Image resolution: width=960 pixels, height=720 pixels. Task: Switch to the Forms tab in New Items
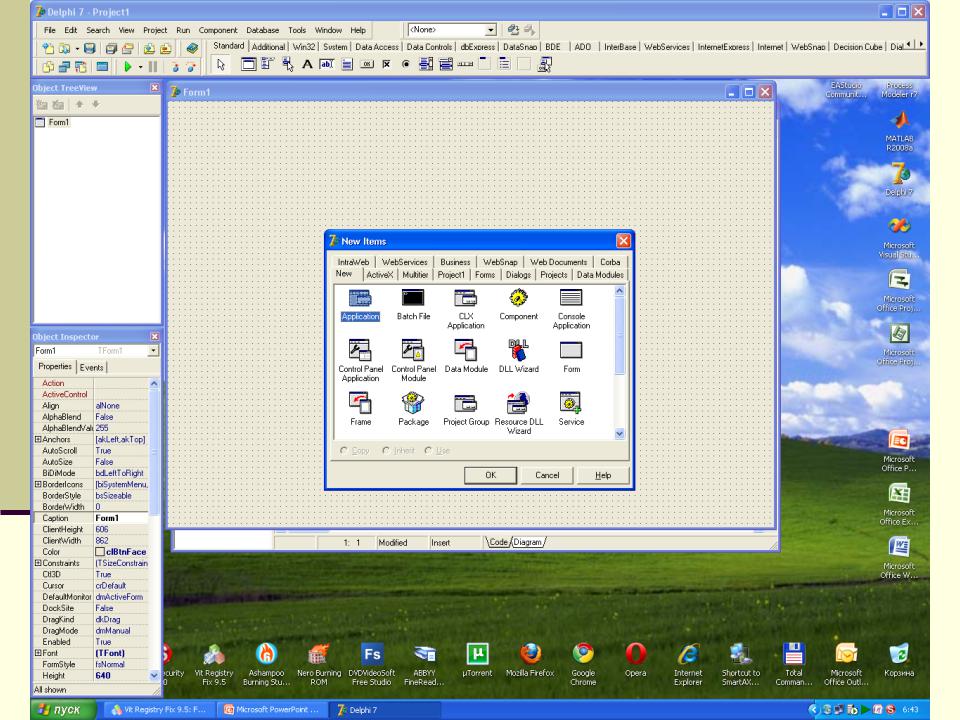[485, 275]
